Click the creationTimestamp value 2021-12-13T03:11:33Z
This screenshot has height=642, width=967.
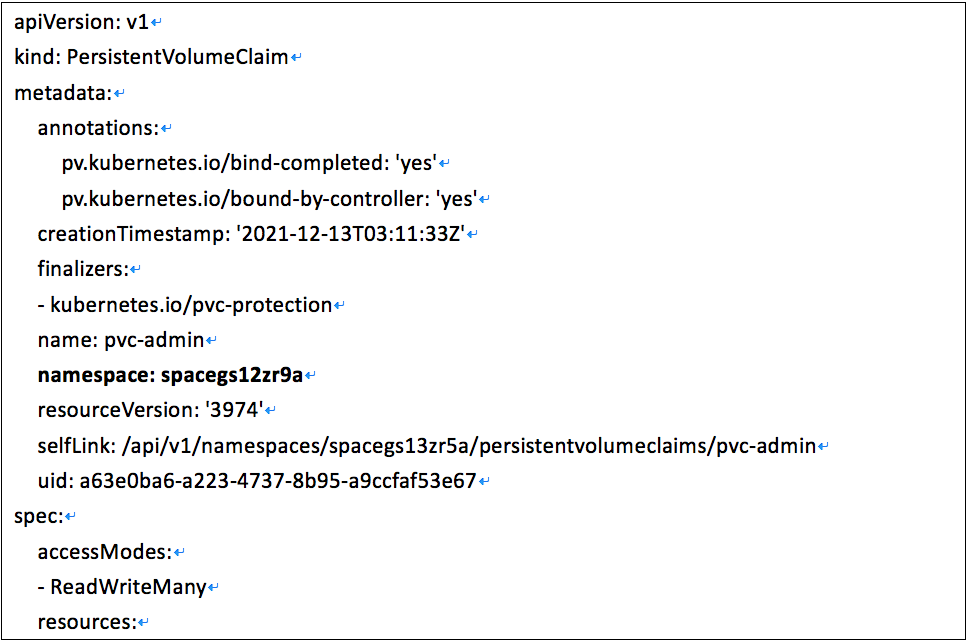point(350,234)
